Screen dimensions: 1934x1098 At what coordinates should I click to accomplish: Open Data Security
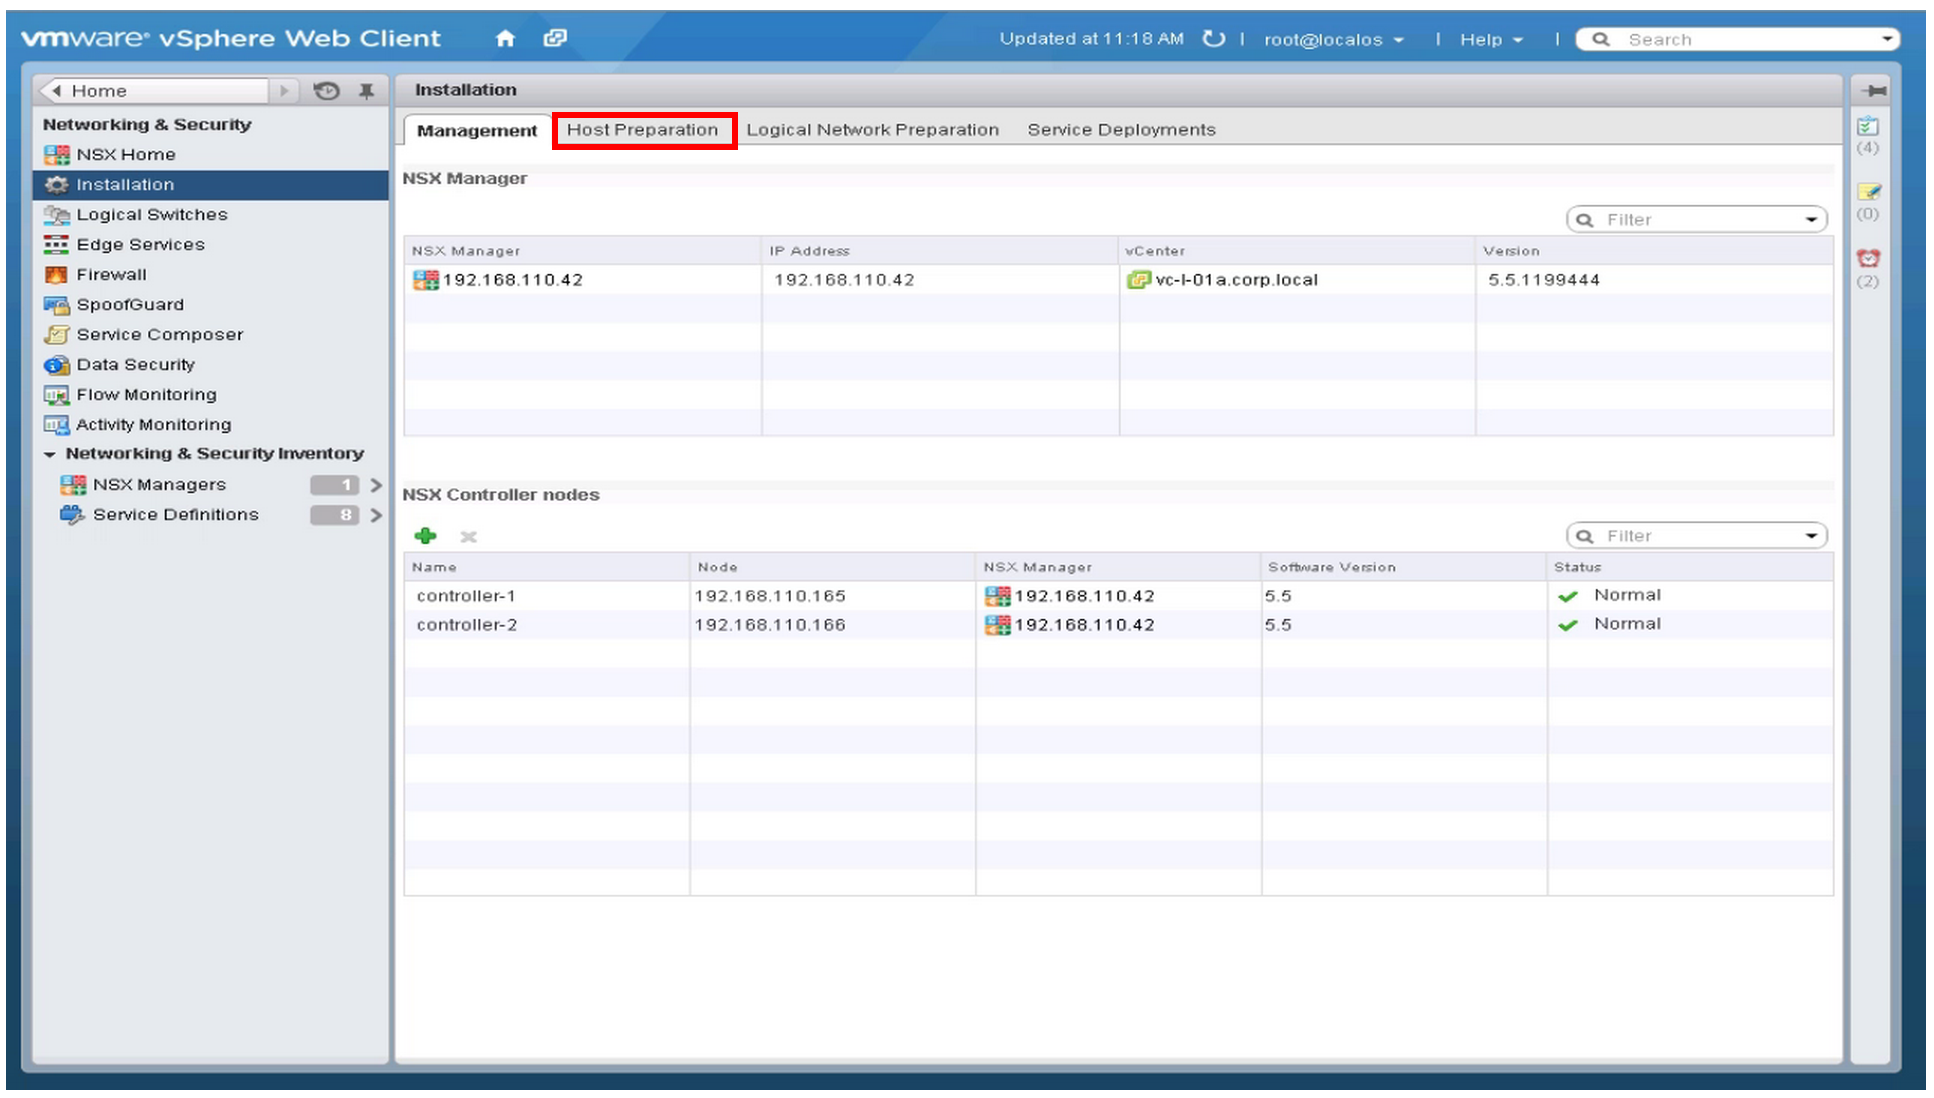[135, 365]
